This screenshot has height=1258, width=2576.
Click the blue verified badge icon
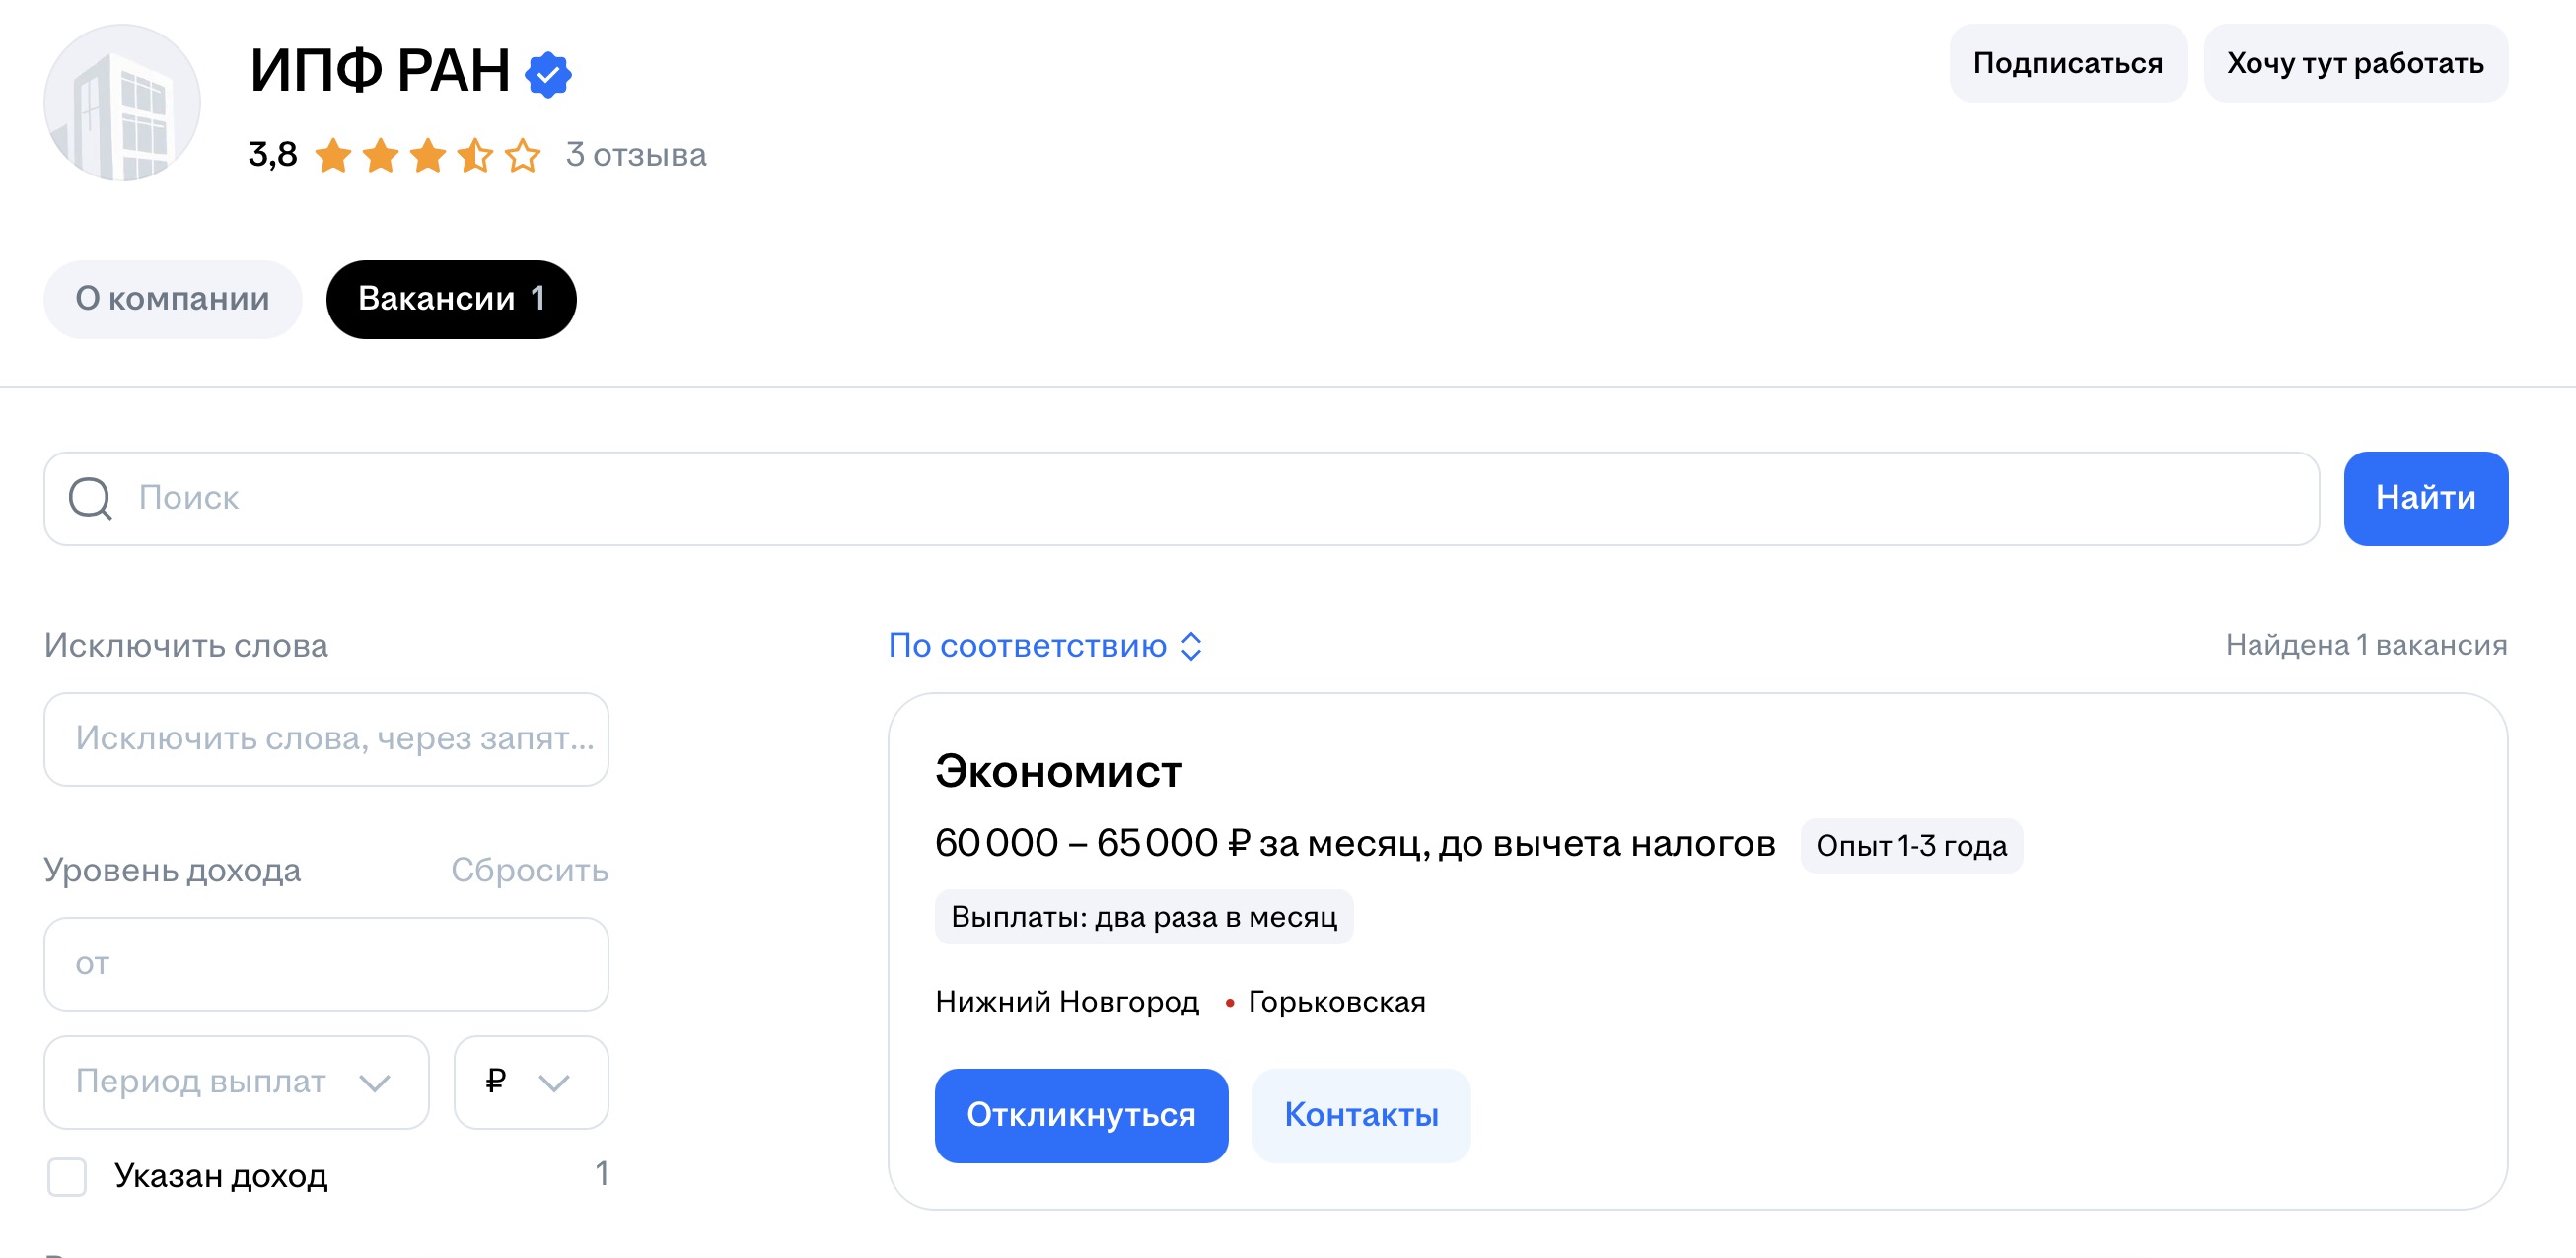[548, 74]
